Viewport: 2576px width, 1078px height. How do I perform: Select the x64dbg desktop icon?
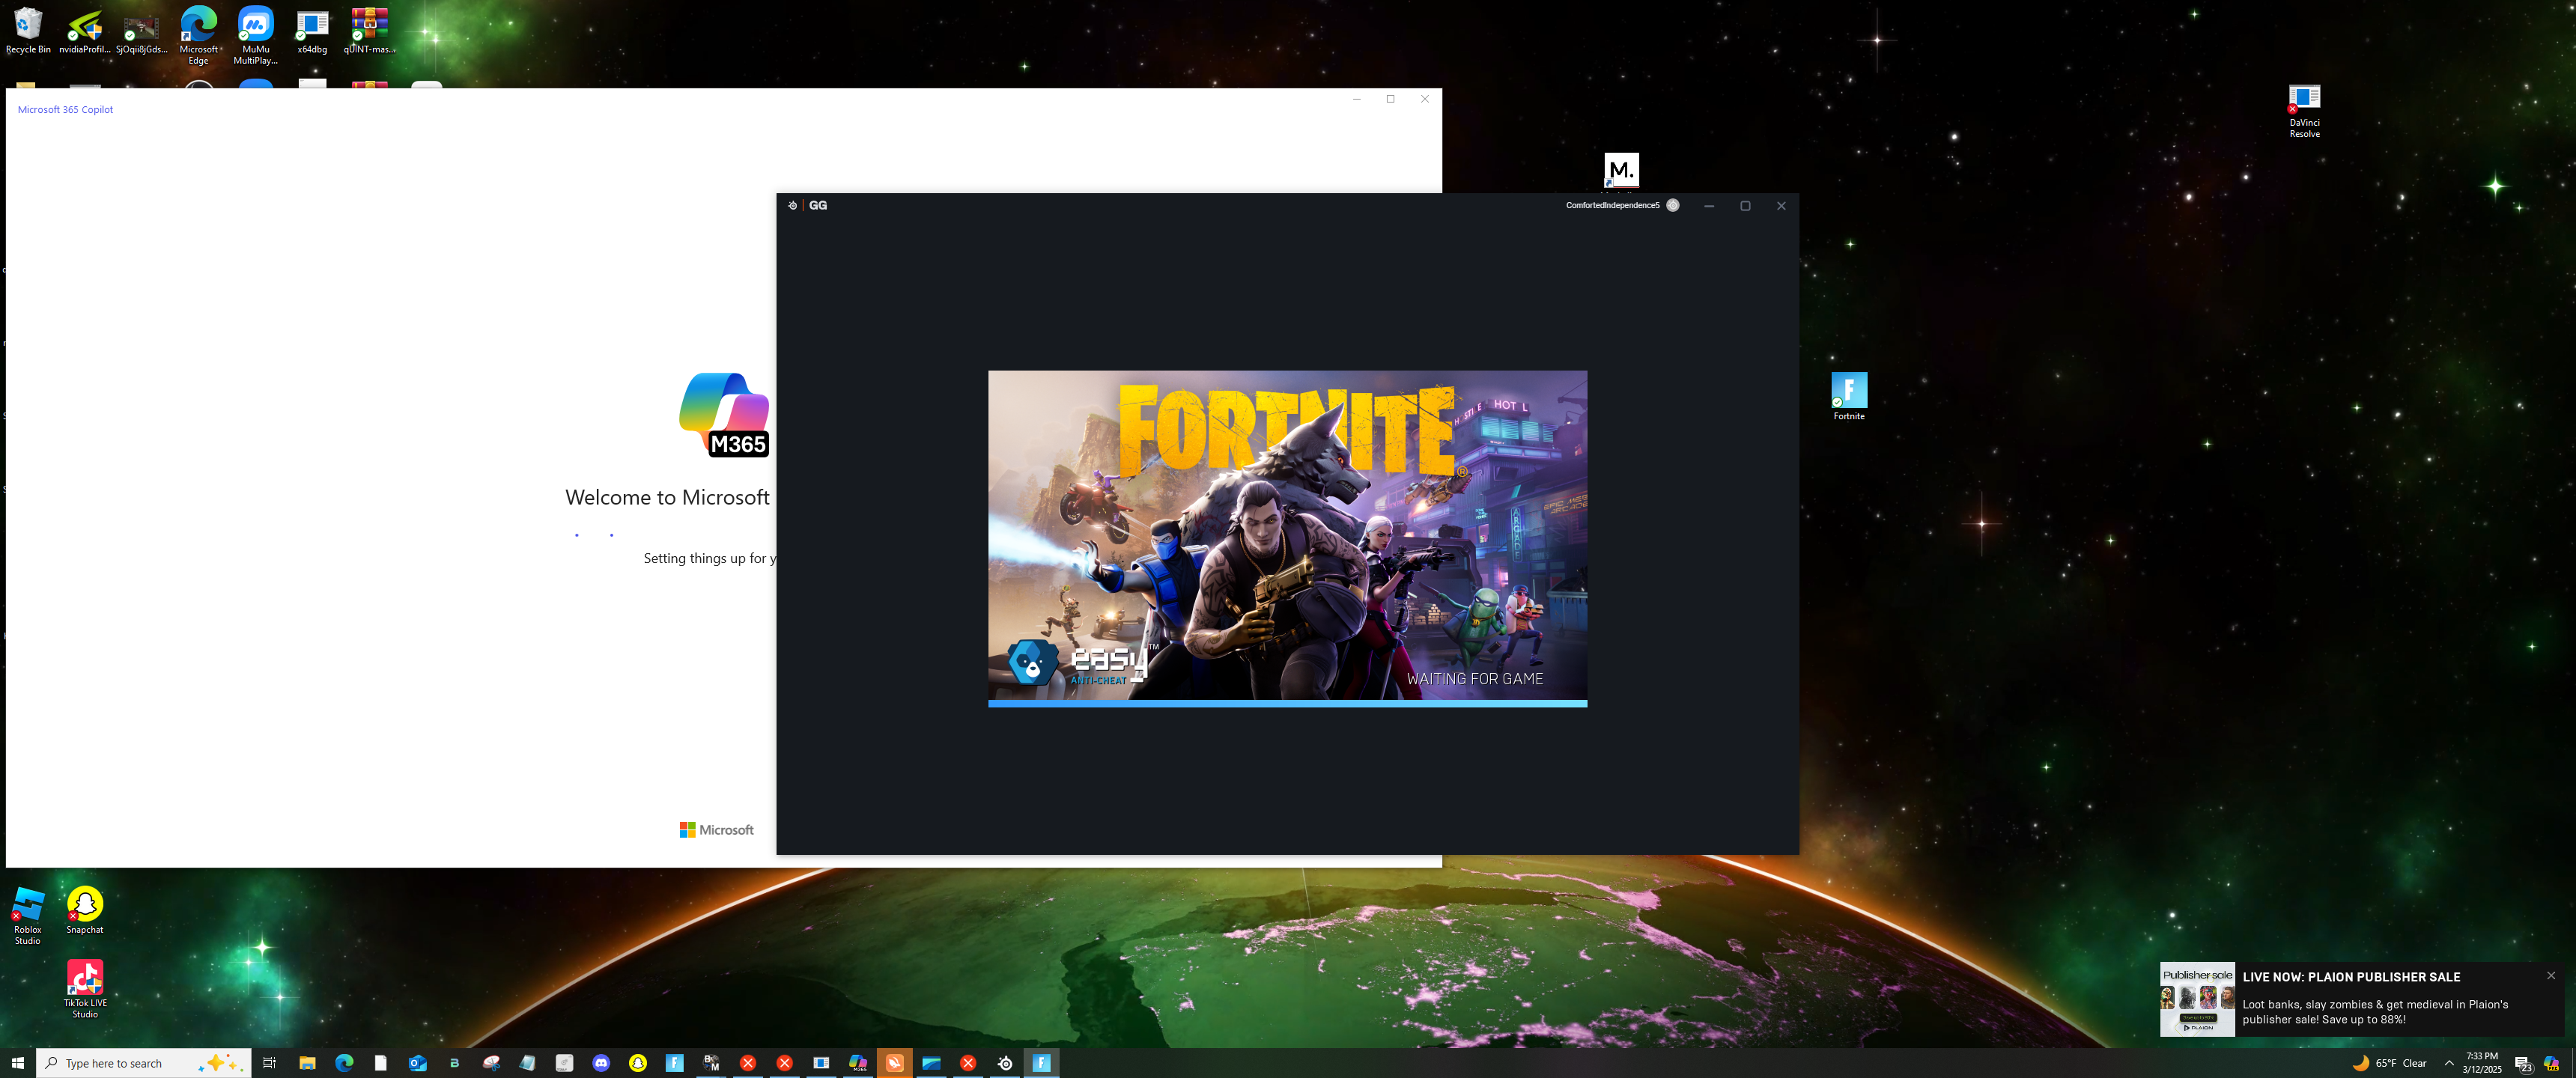[312, 30]
